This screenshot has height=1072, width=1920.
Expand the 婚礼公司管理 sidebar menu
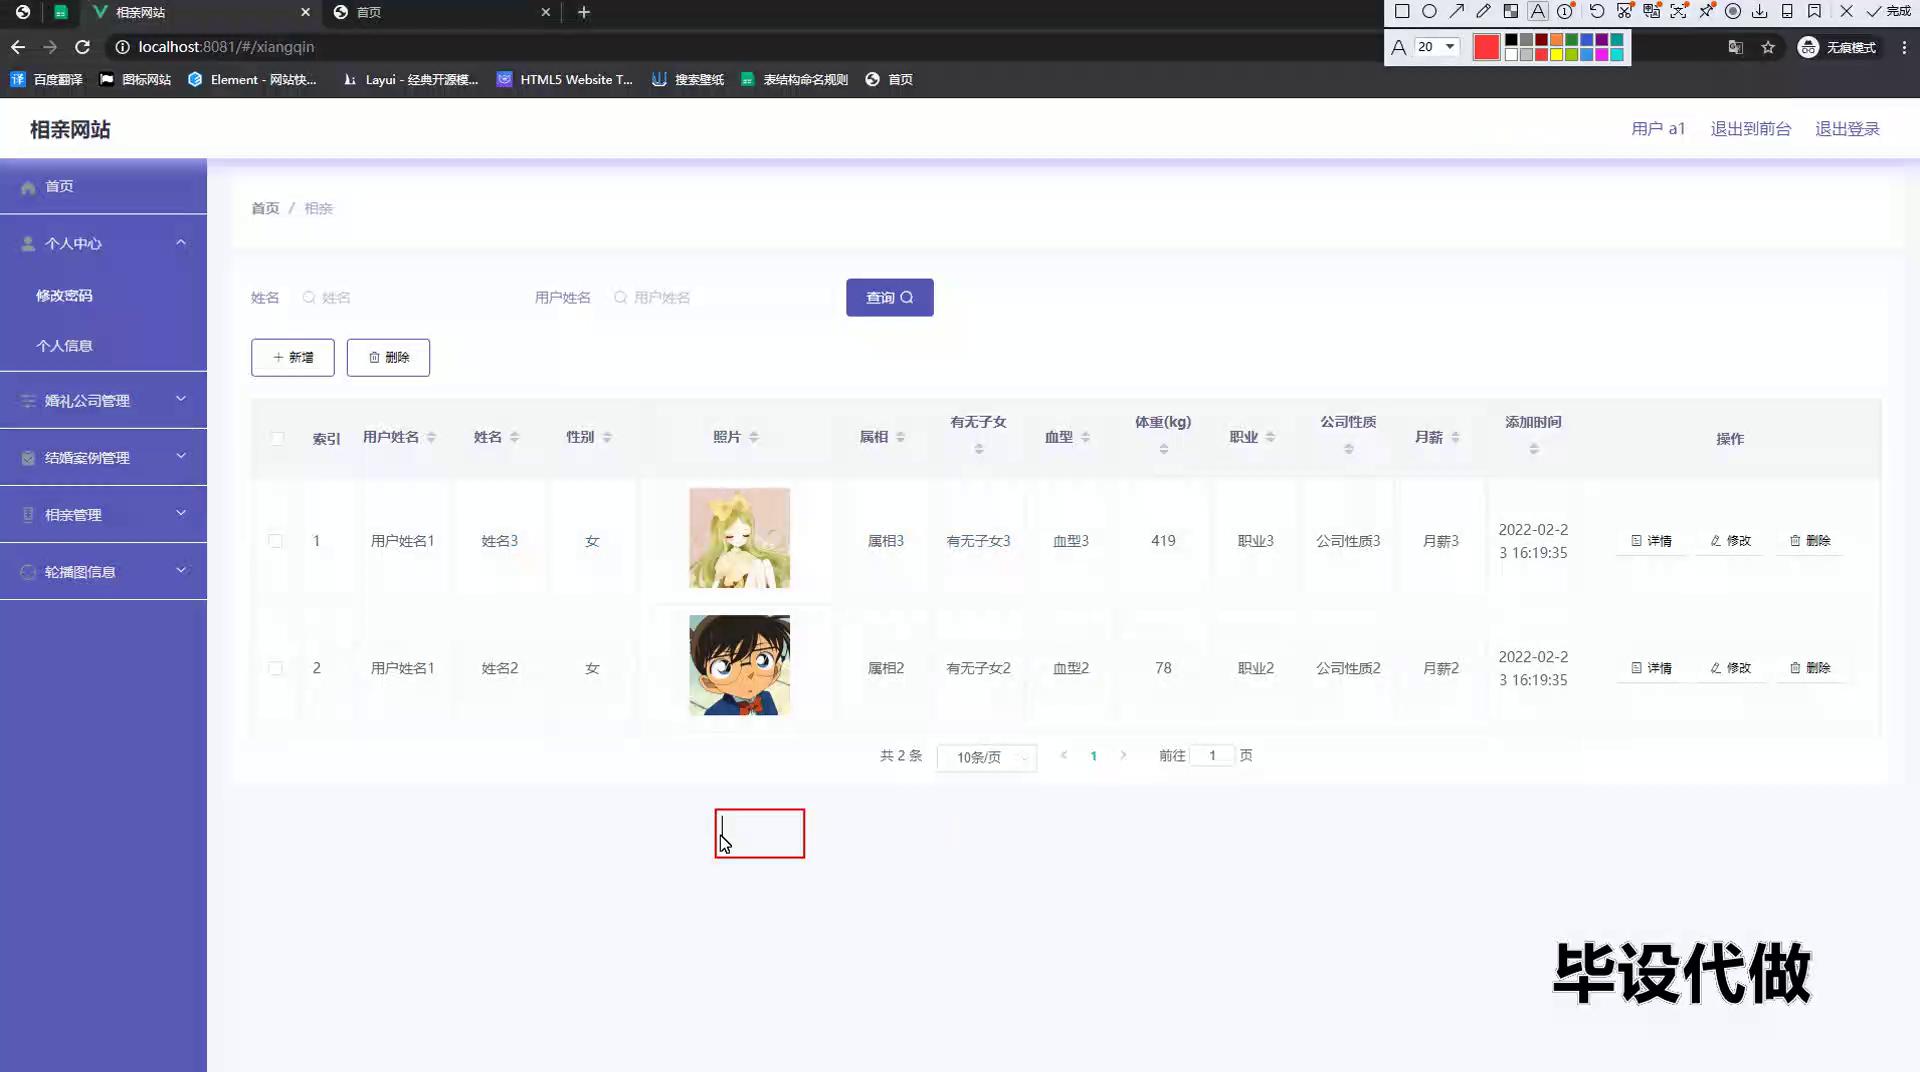[x=103, y=400]
